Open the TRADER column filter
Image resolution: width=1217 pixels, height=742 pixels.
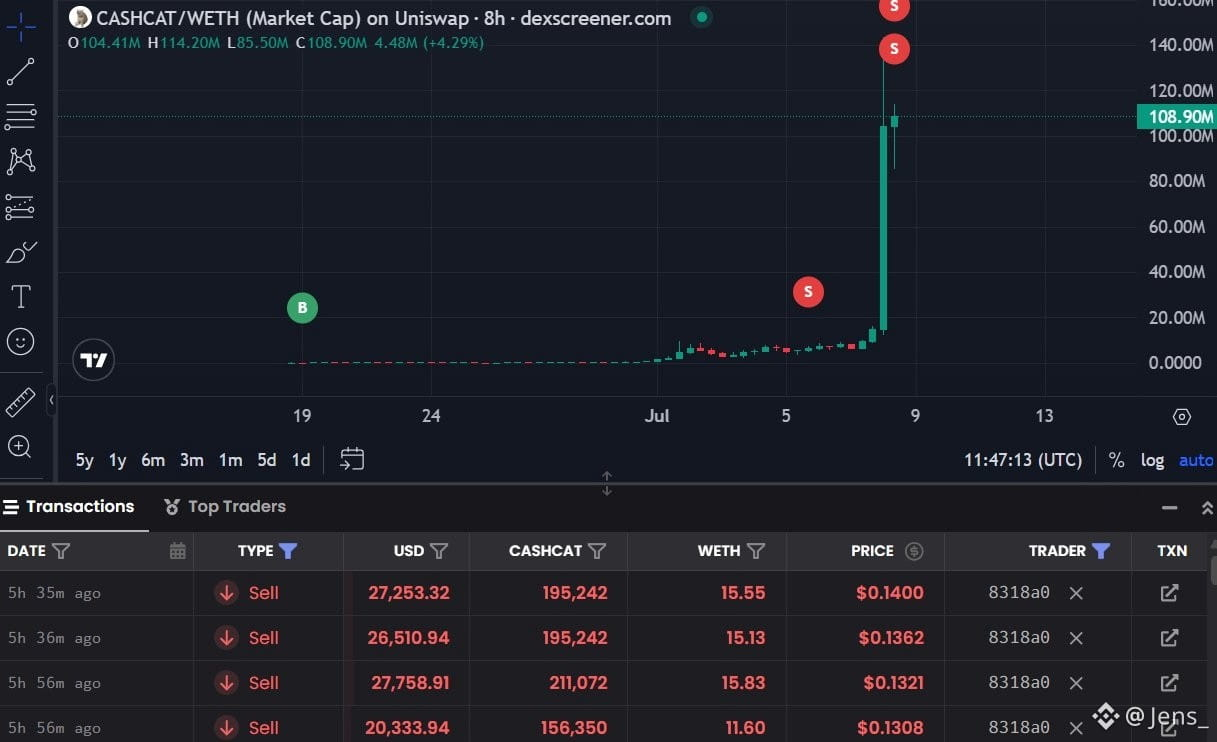point(1101,551)
